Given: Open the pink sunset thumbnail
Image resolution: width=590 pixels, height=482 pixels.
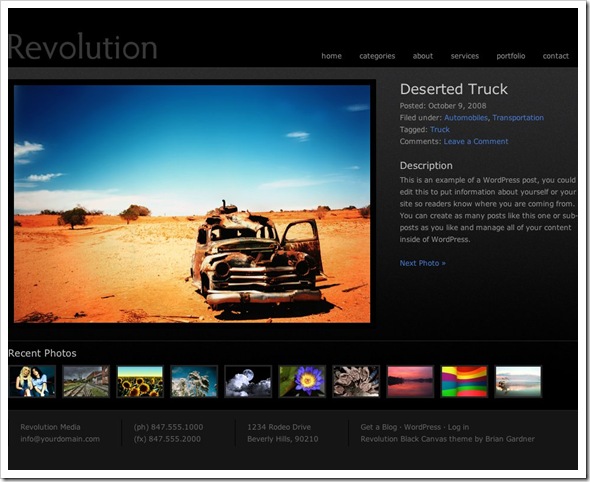Looking at the screenshot, I should (410, 381).
